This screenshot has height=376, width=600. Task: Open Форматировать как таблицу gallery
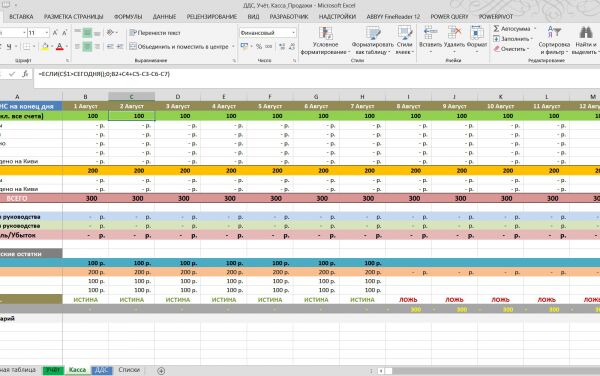(x=372, y=41)
